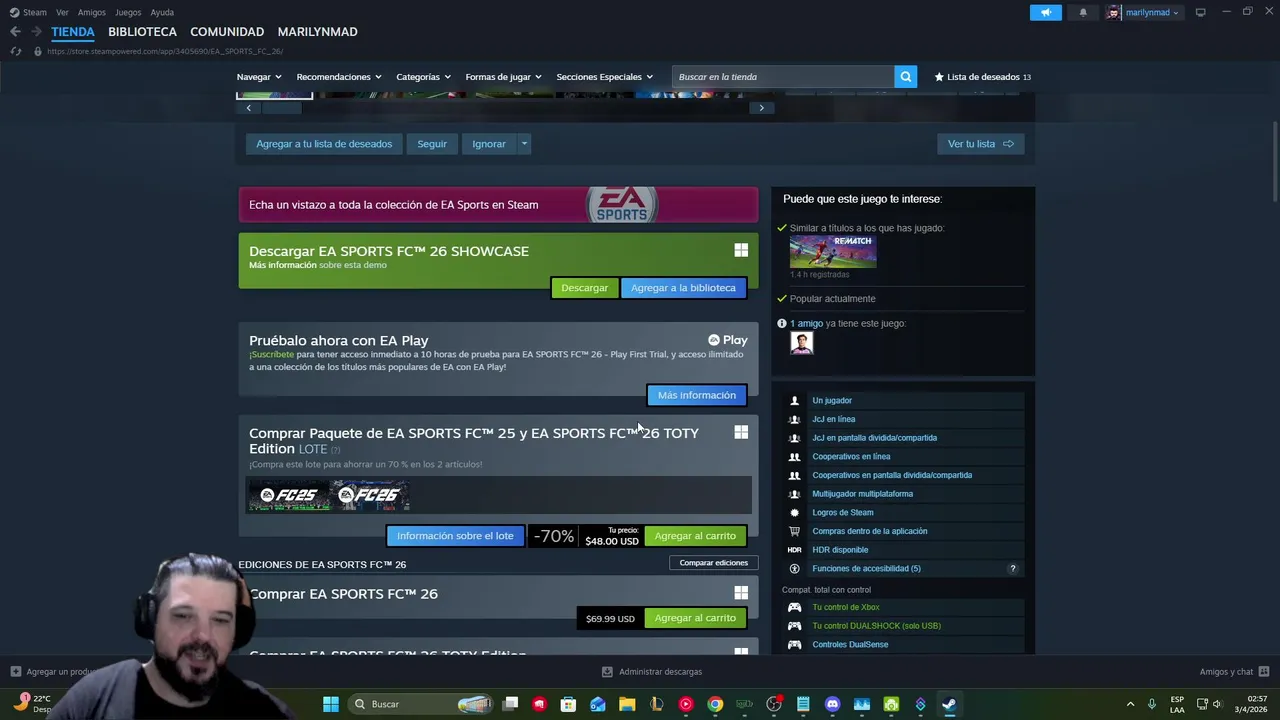
Task: Click the Buscar en la tienda search field
Action: point(783,76)
